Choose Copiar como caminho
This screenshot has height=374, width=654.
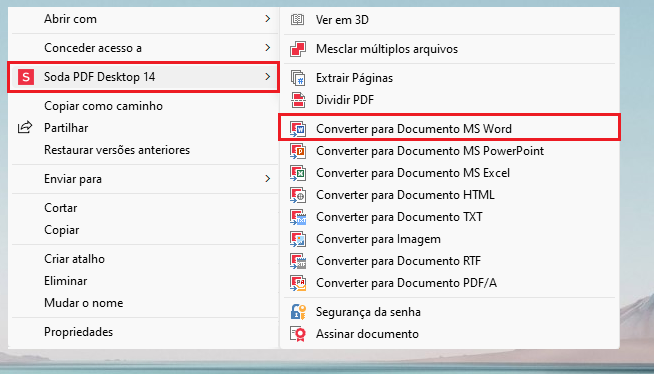pos(144,106)
